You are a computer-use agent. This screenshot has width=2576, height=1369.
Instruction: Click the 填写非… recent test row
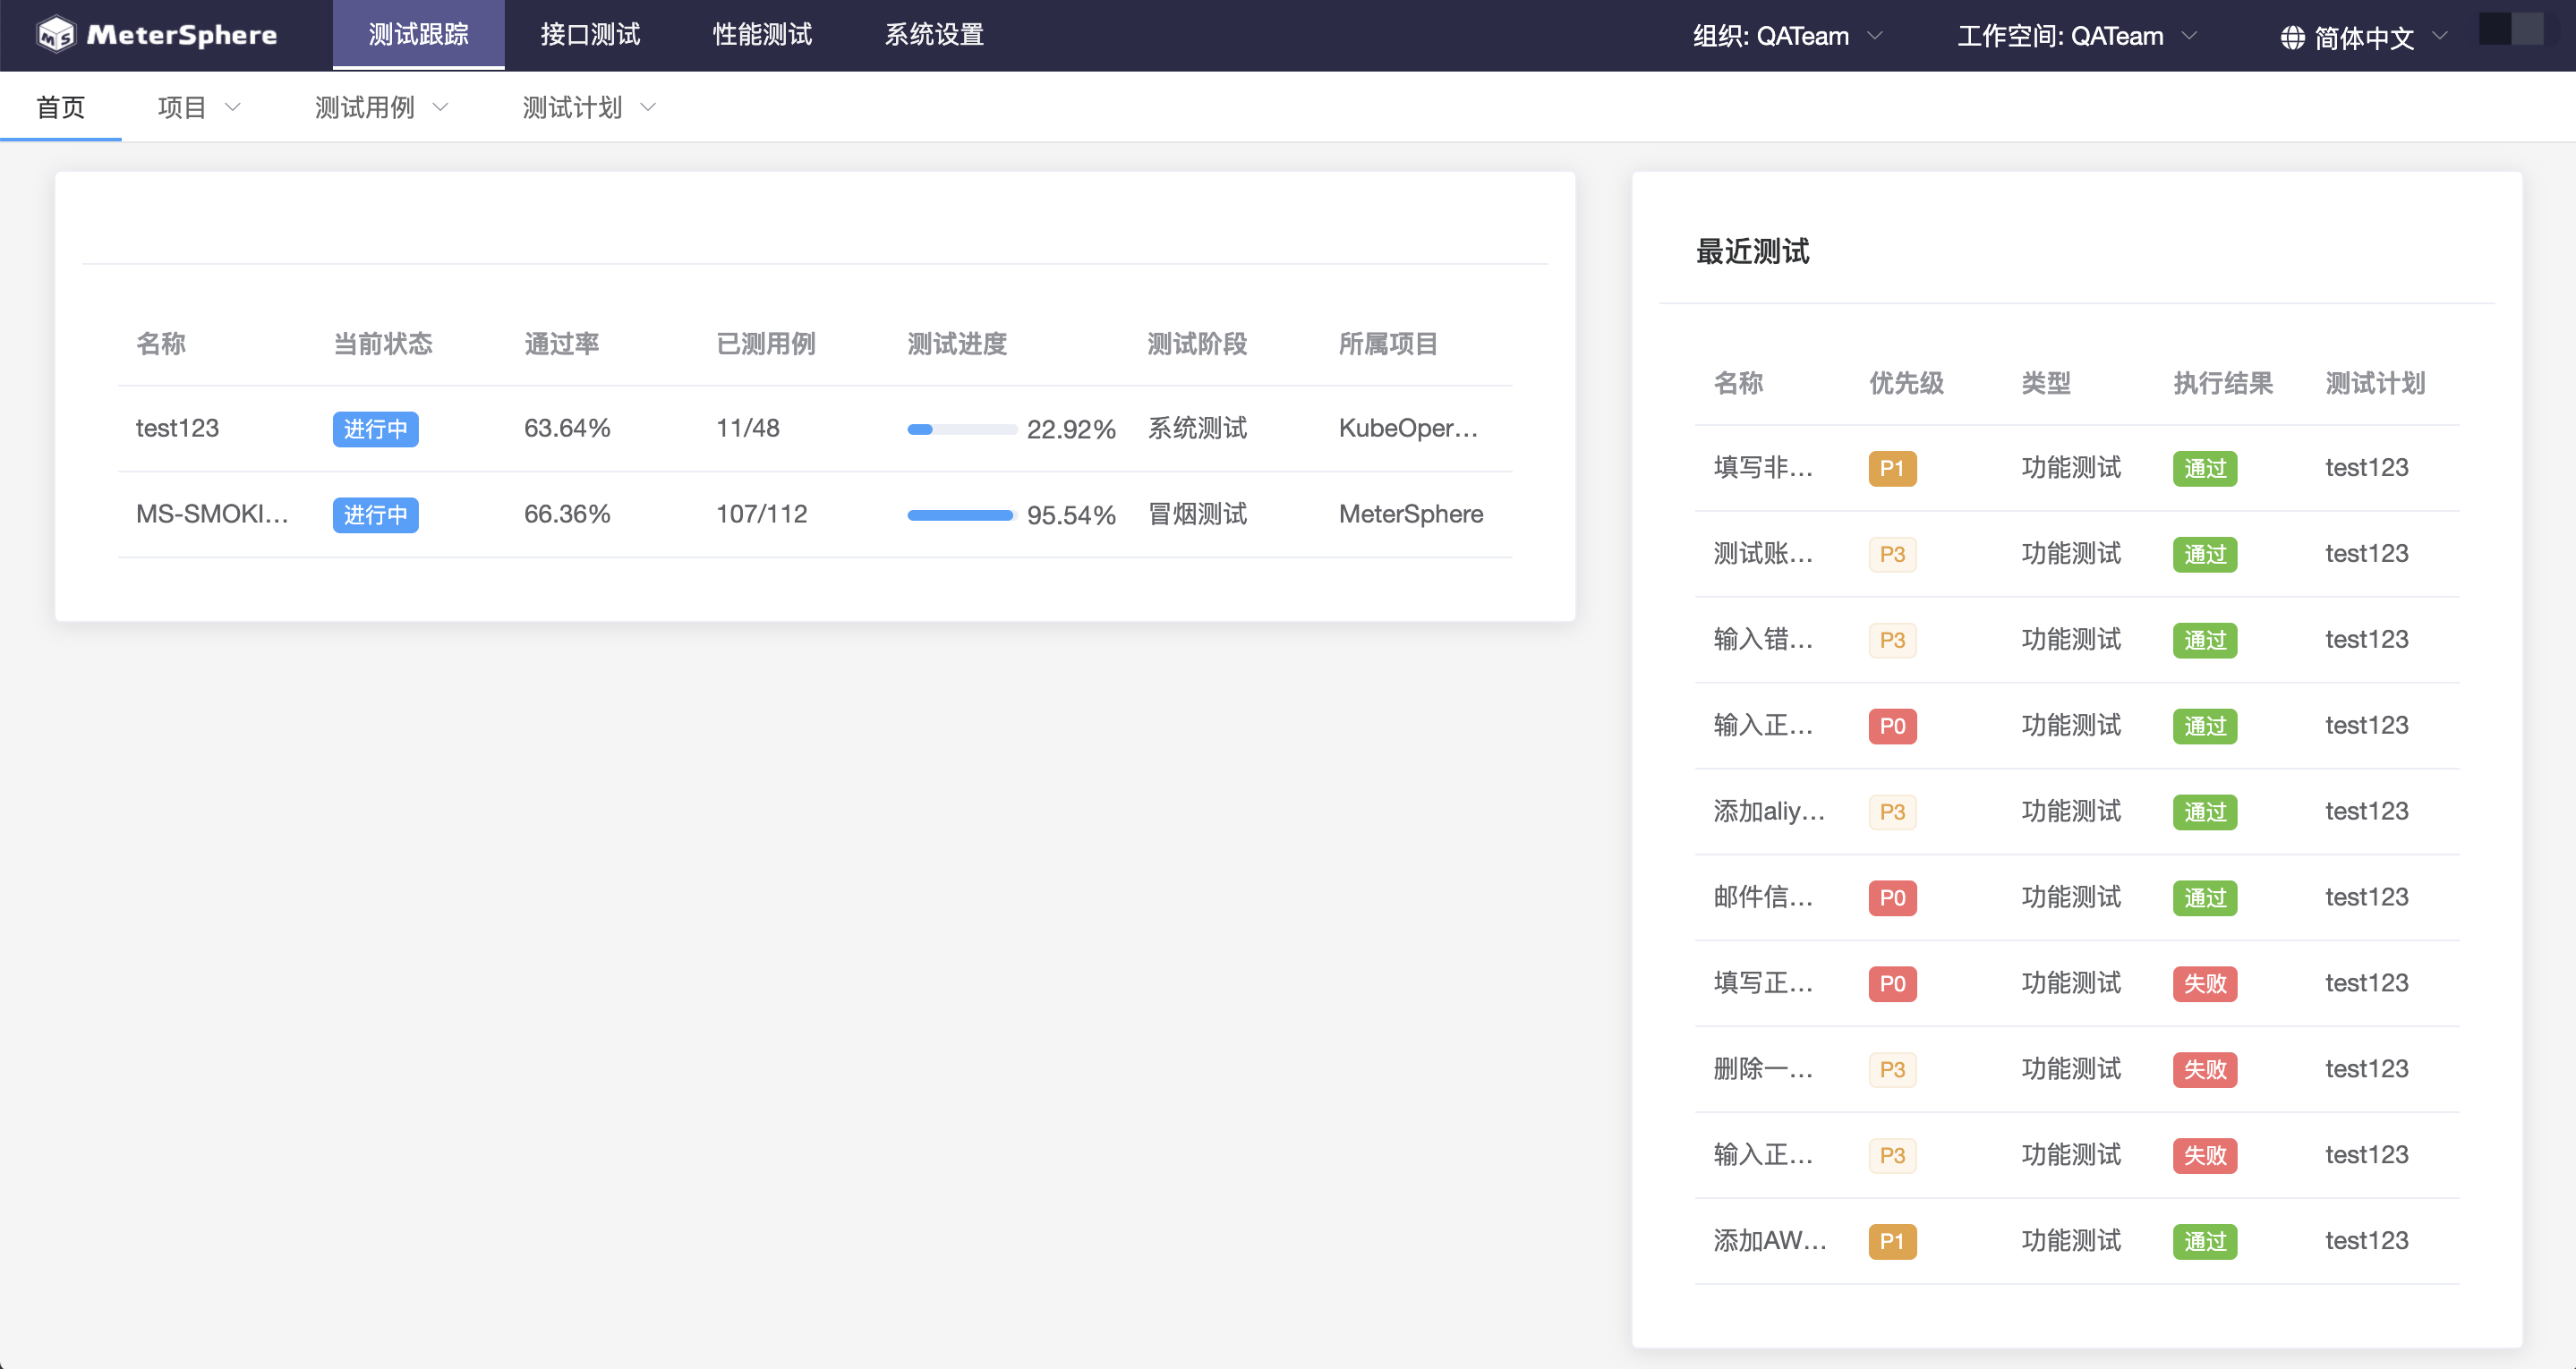click(2077, 468)
